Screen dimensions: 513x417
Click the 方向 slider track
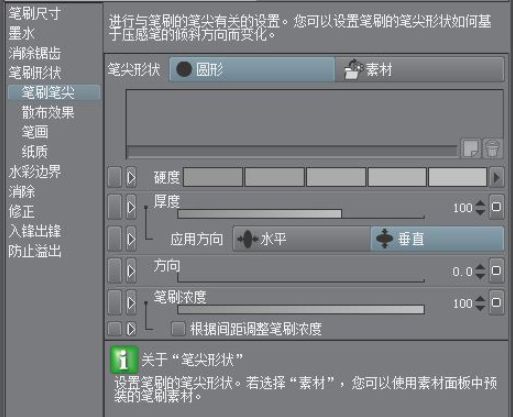coord(301,278)
